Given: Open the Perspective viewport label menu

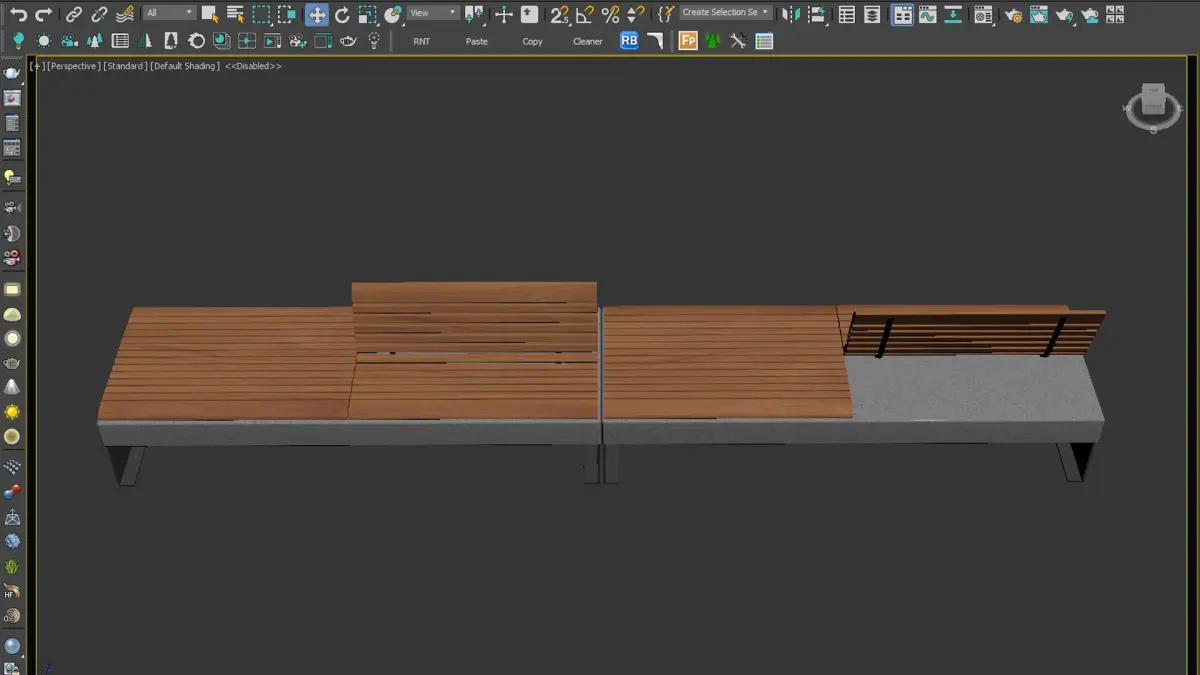Looking at the screenshot, I should coord(73,66).
